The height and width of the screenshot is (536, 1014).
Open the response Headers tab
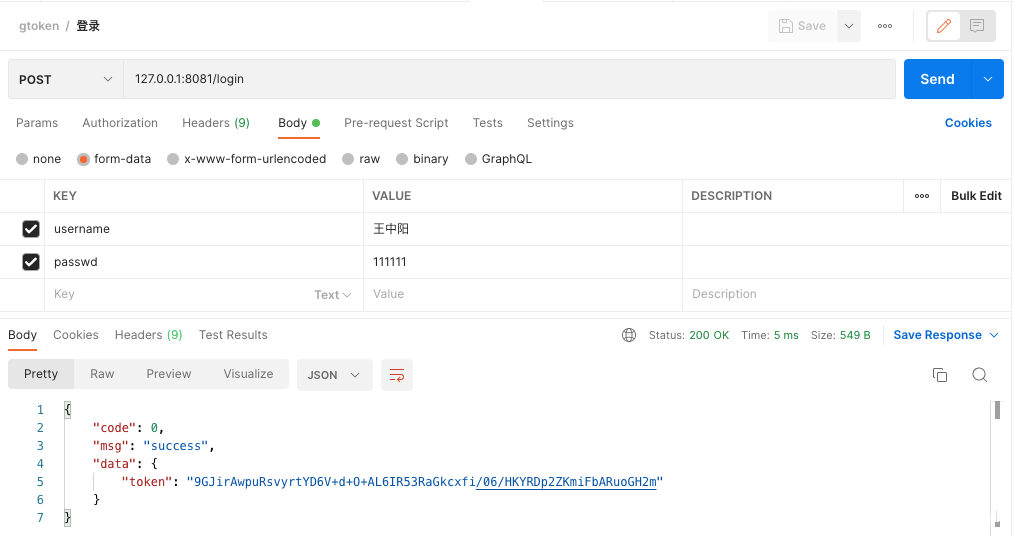148,335
